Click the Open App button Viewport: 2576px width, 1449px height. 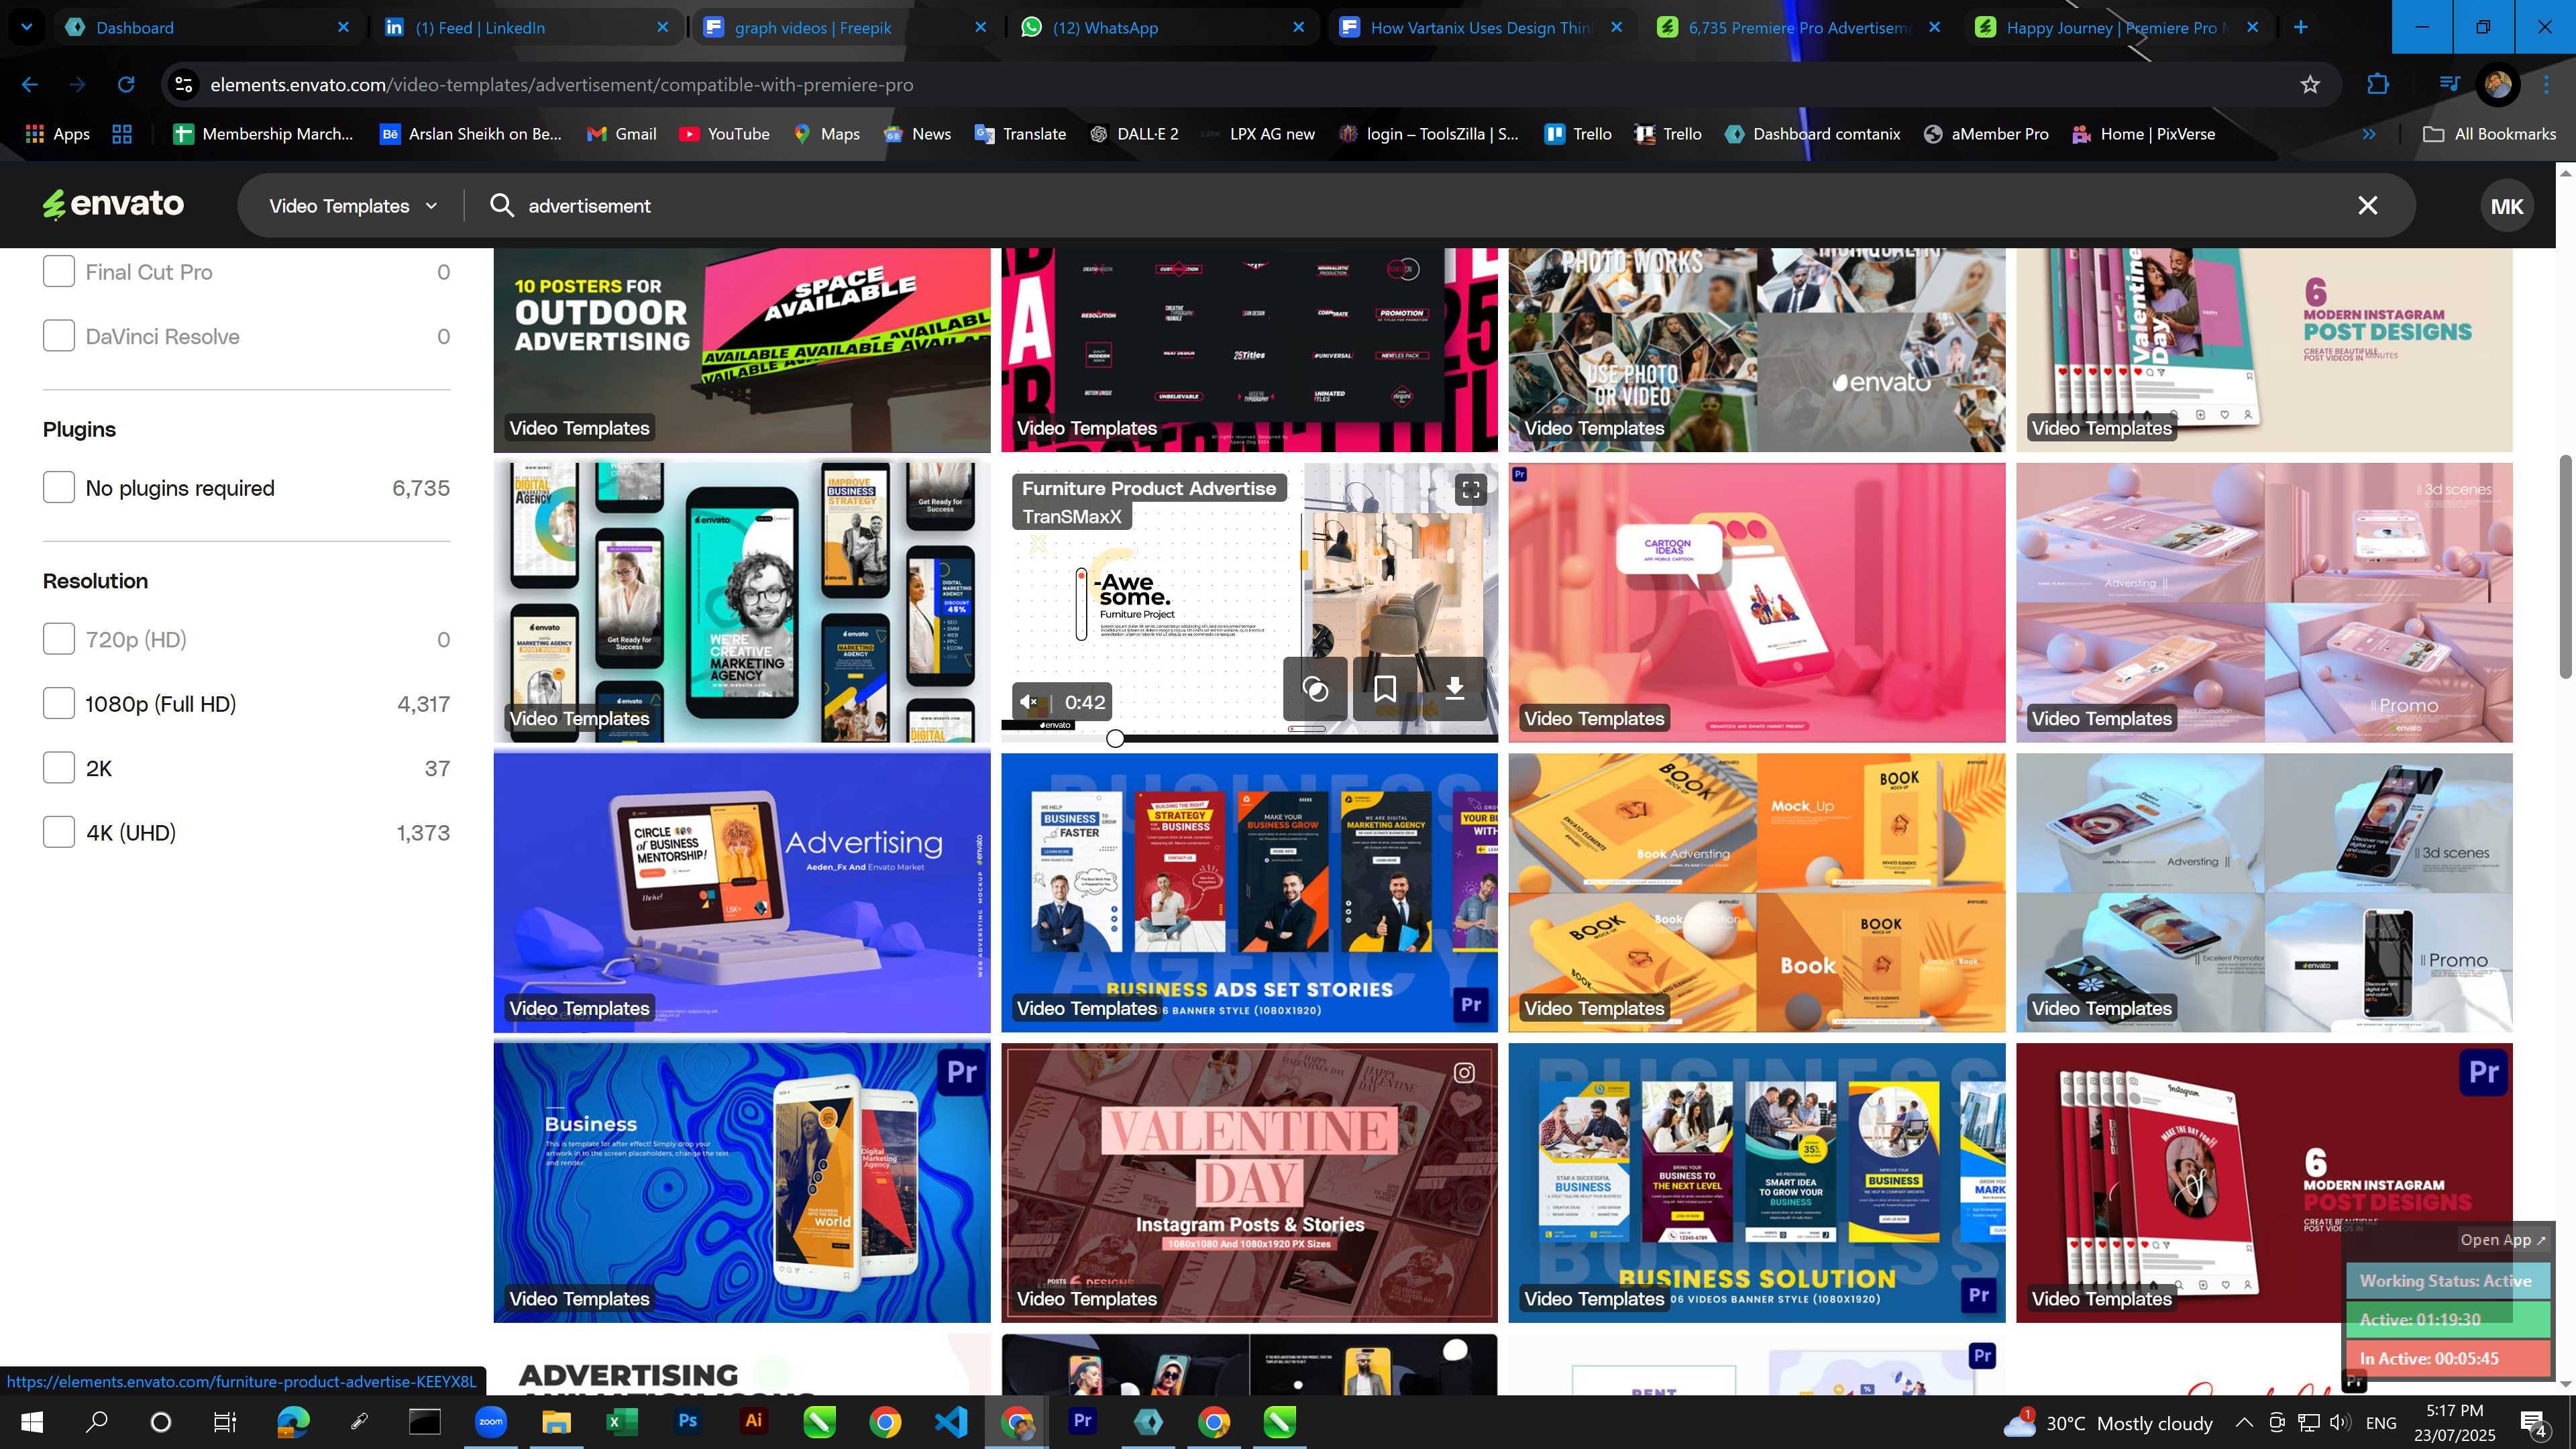(x=2503, y=1239)
